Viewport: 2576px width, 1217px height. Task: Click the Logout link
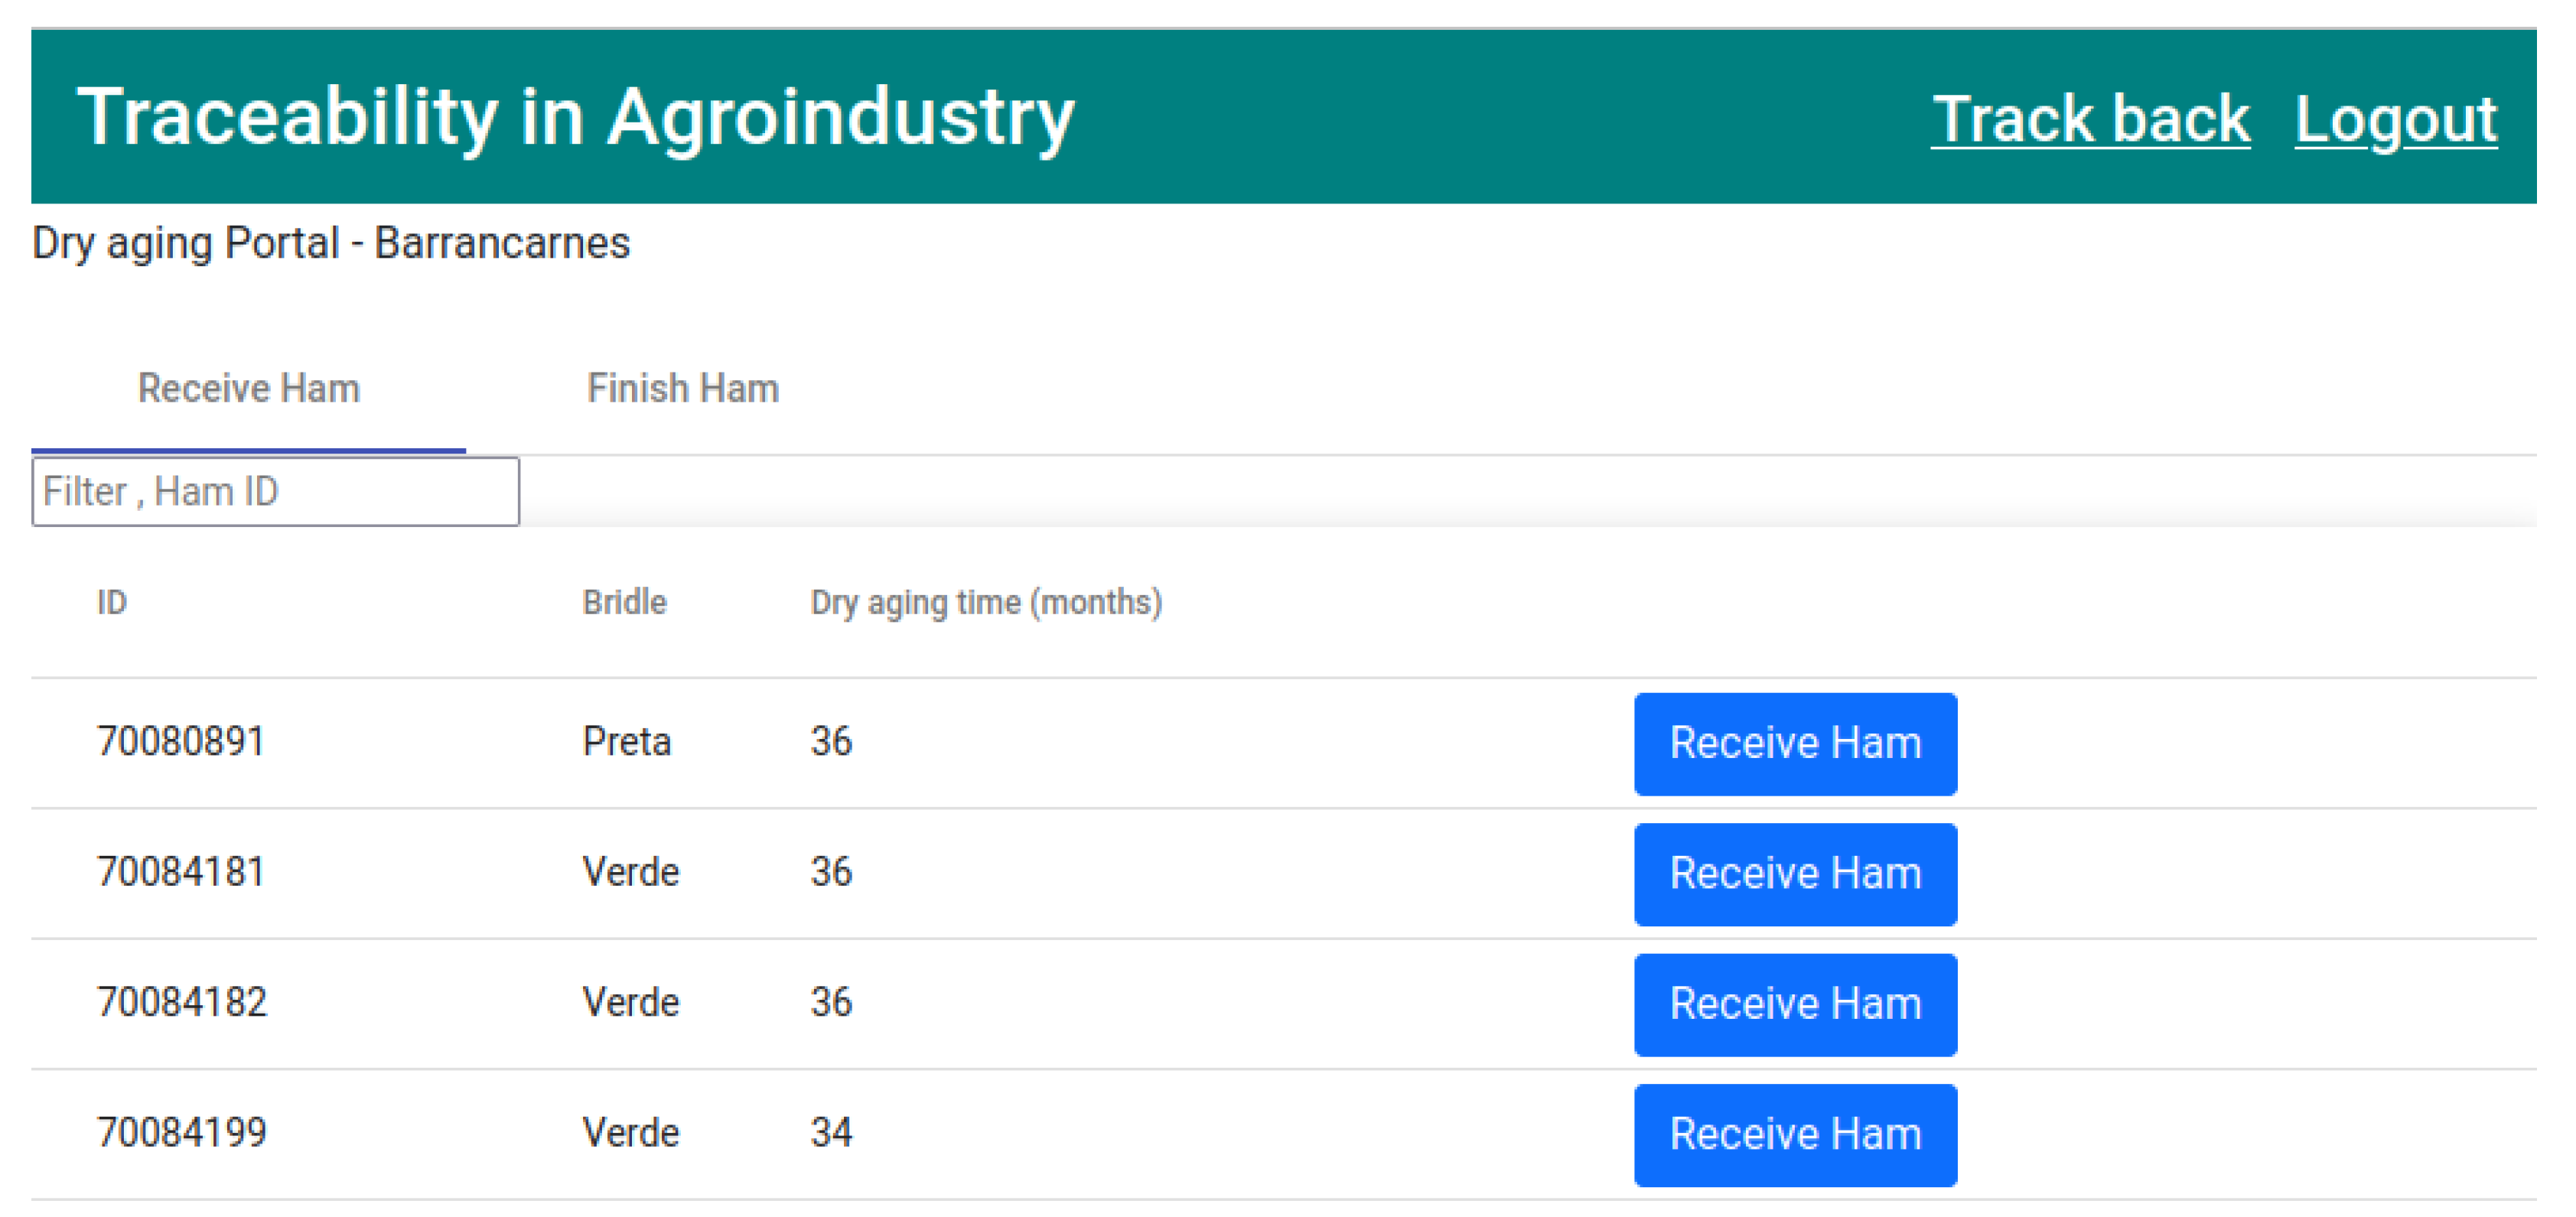click(x=2395, y=119)
